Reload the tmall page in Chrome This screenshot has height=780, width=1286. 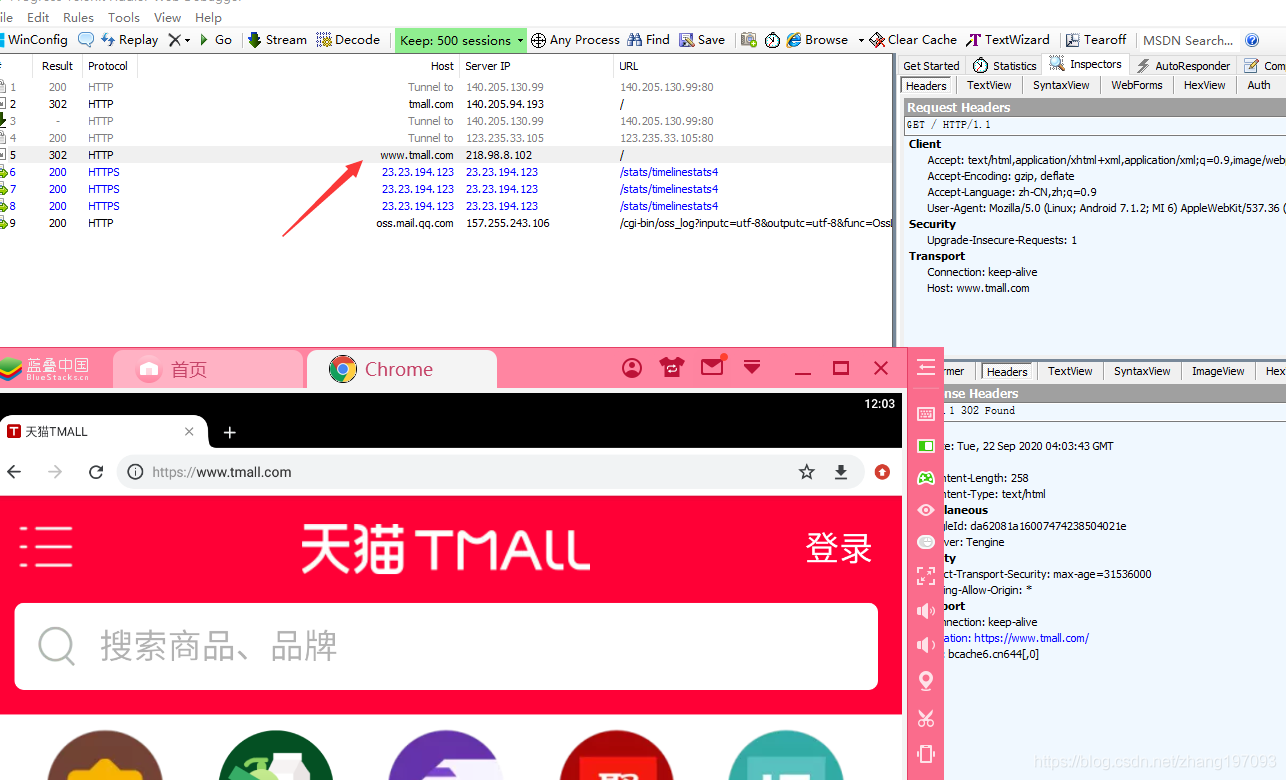[x=96, y=472]
